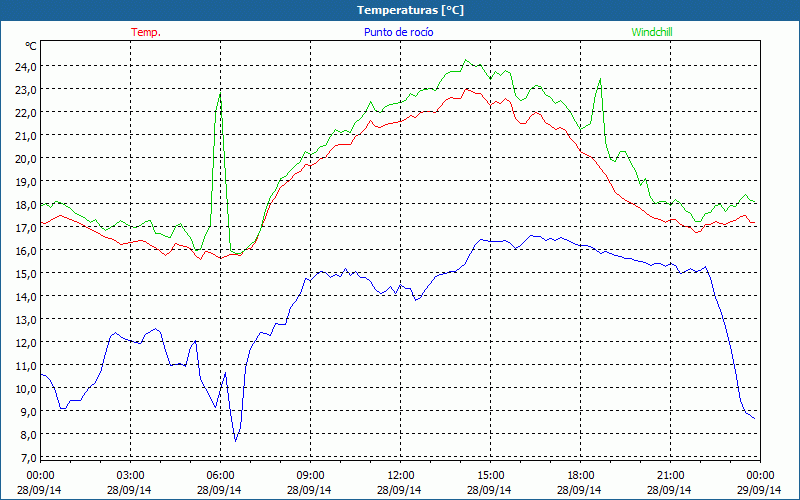The image size is (800, 500).
Task: Click the '21,0' y-axis value
Action: coord(26,135)
